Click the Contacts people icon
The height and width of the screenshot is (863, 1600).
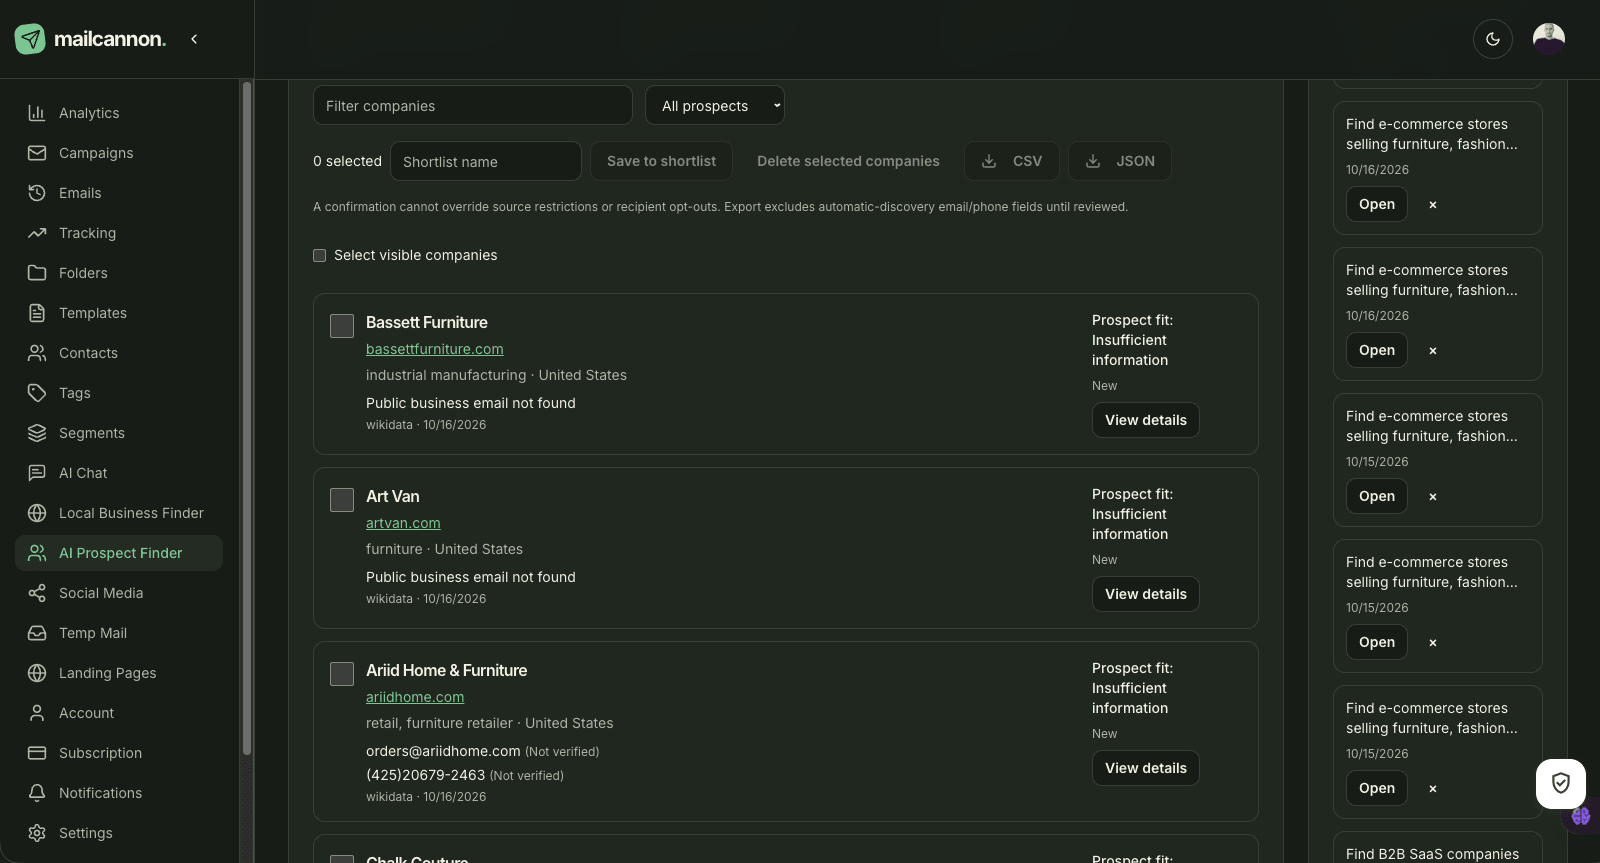37,353
